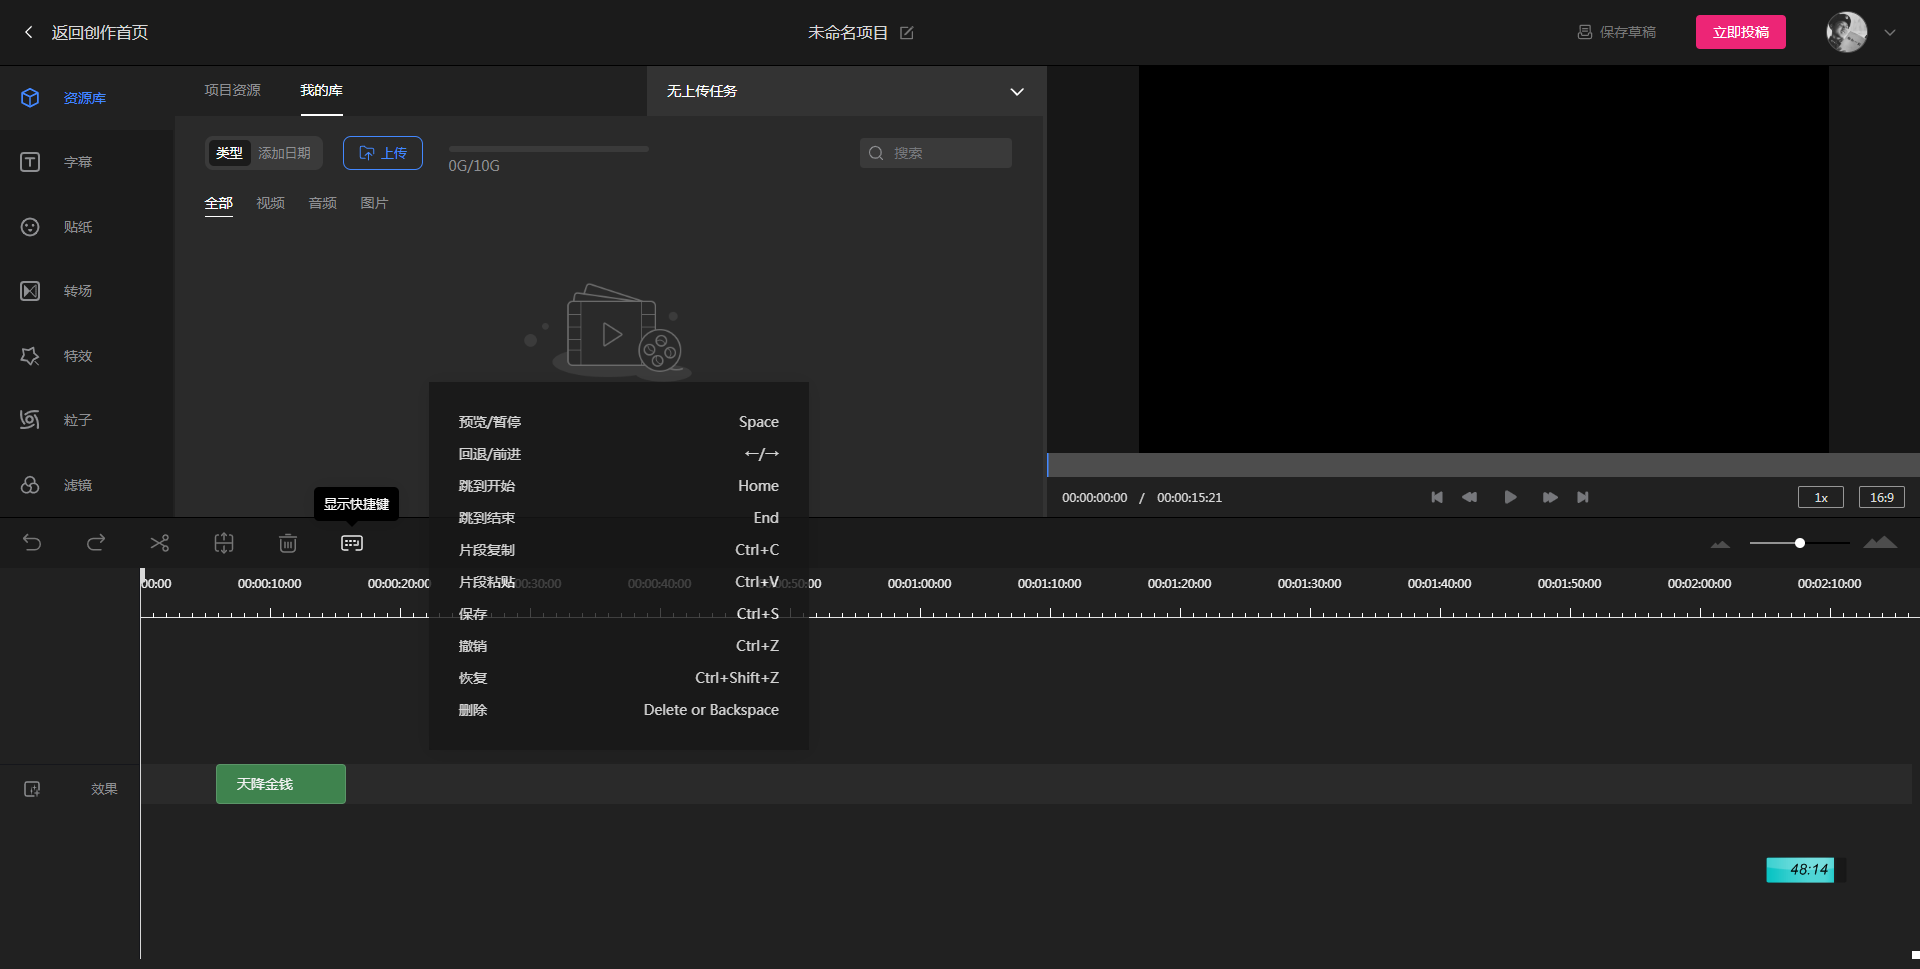Click the 上传 upload button
Viewport: 1920px width, 969px height.
(383, 153)
